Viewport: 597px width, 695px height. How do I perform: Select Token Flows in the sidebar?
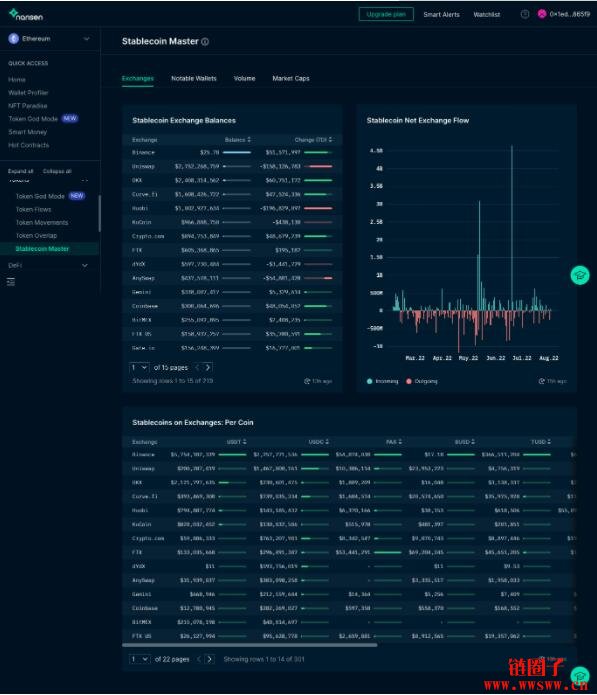(x=33, y=209)
